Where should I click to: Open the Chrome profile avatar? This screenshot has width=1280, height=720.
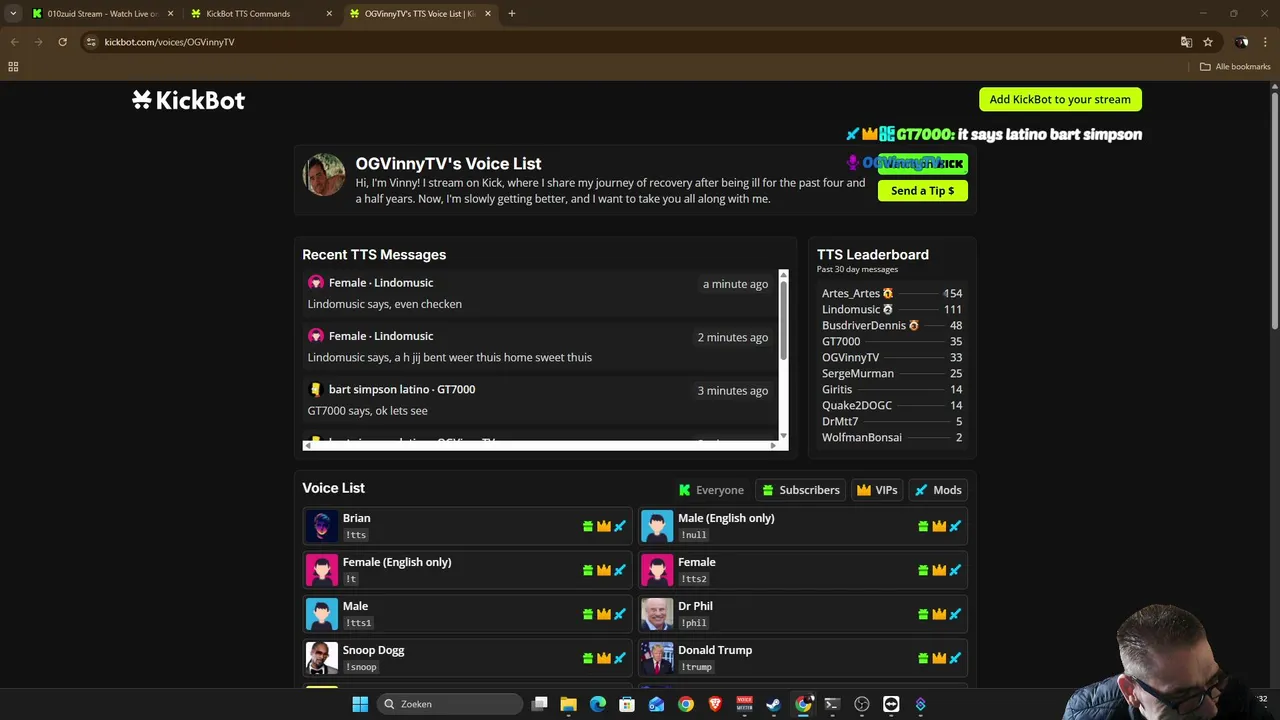tap(1241, 42)
